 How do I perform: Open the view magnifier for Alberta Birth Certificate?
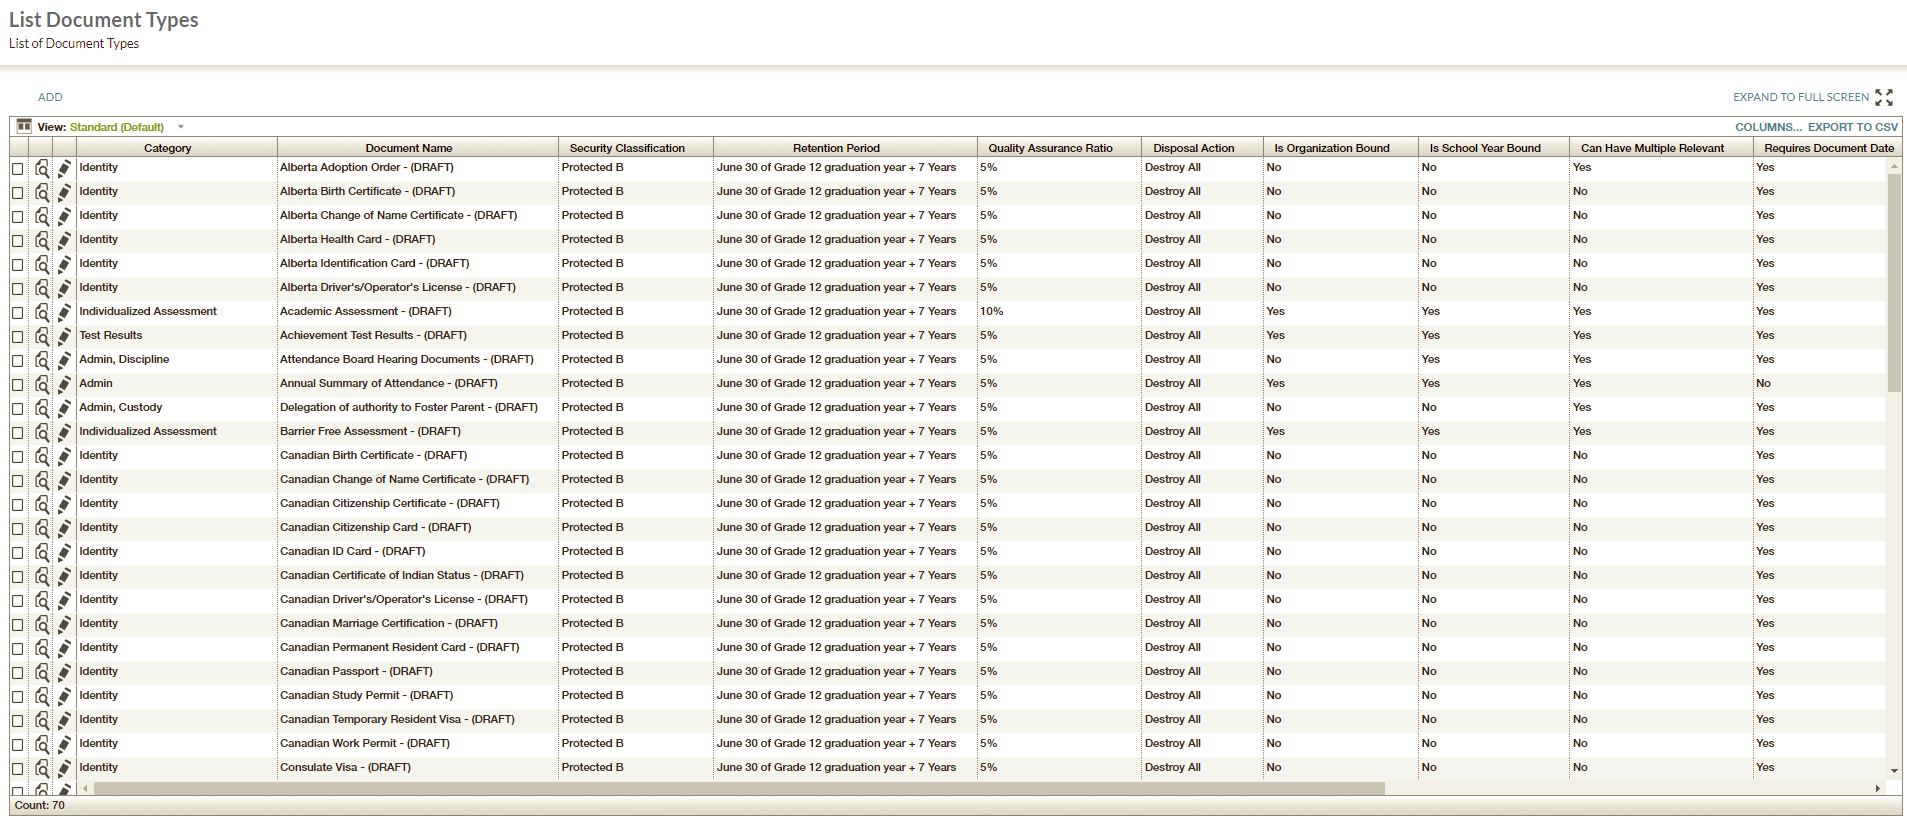(42, 192)
